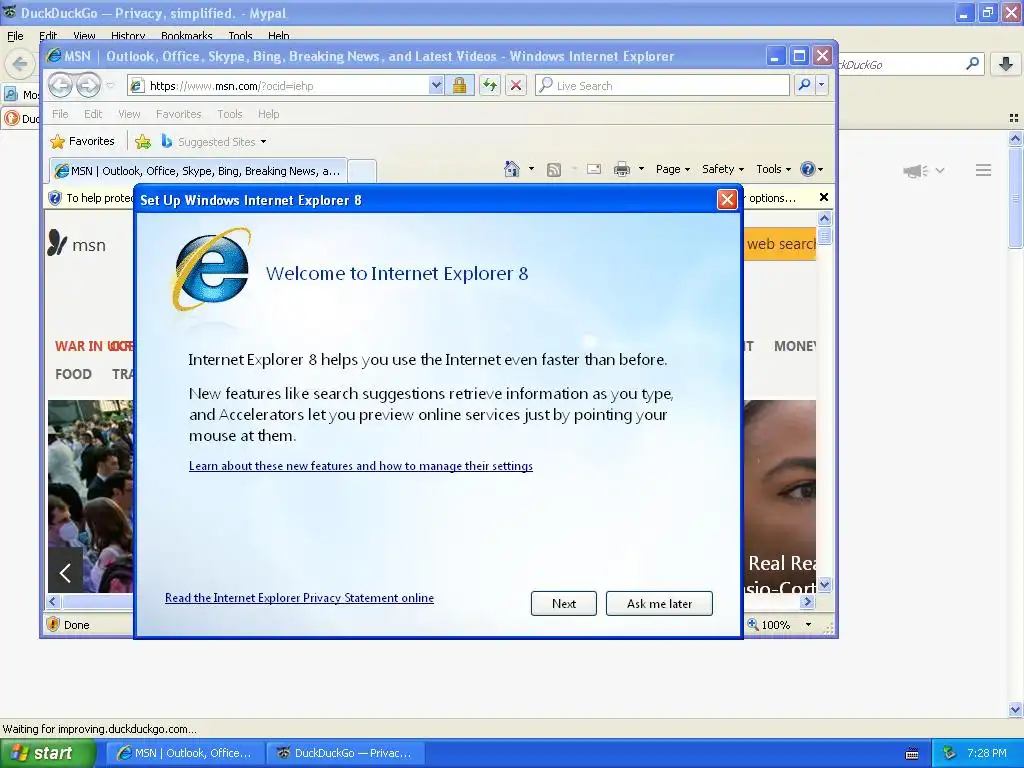The height and width of the screenshot is (768, 1024).
Task: Click the Windows start button
Action: coord(47,753)
